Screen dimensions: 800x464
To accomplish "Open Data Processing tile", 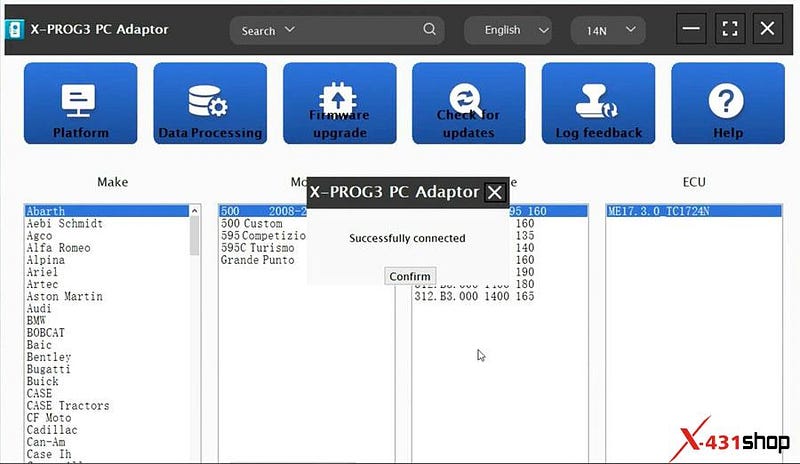I will click(210, 103).
